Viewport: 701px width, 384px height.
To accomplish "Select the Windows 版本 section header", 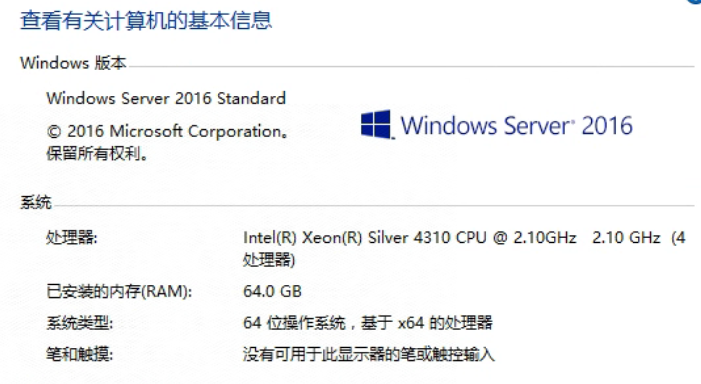I will click(73, 63).
